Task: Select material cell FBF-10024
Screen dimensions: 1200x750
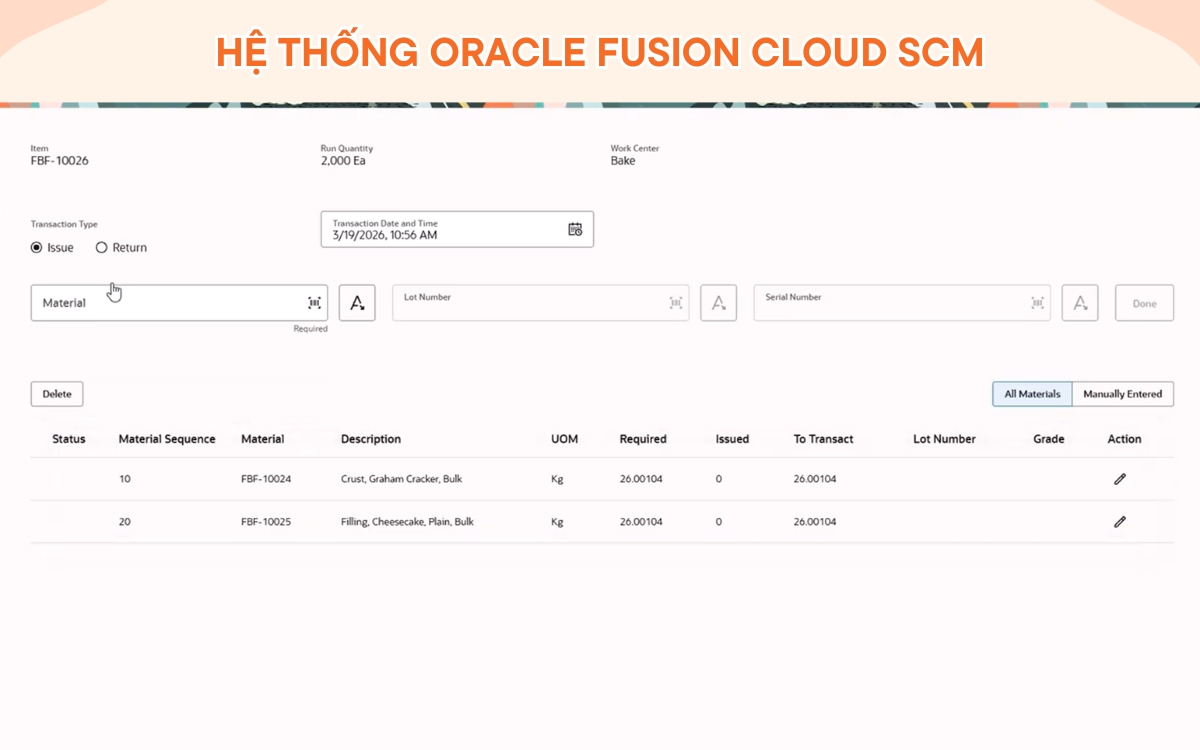Action: pyautogui.click(x=266, y=479)
